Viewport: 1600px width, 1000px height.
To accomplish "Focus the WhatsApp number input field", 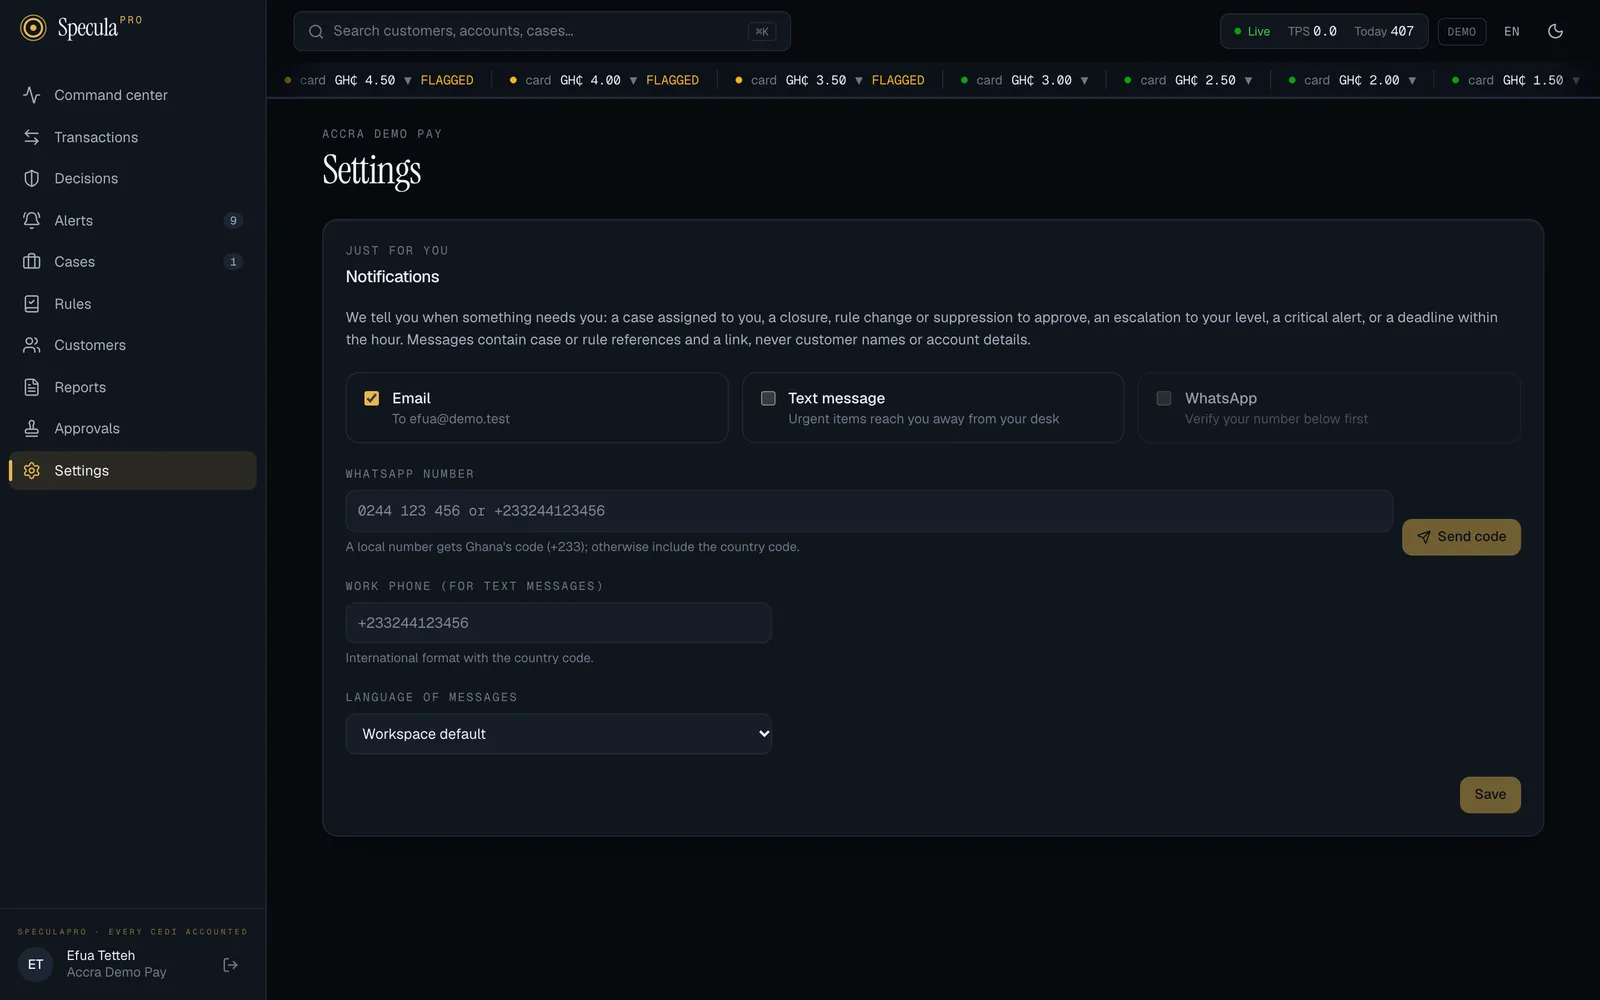I will point(869,511).
